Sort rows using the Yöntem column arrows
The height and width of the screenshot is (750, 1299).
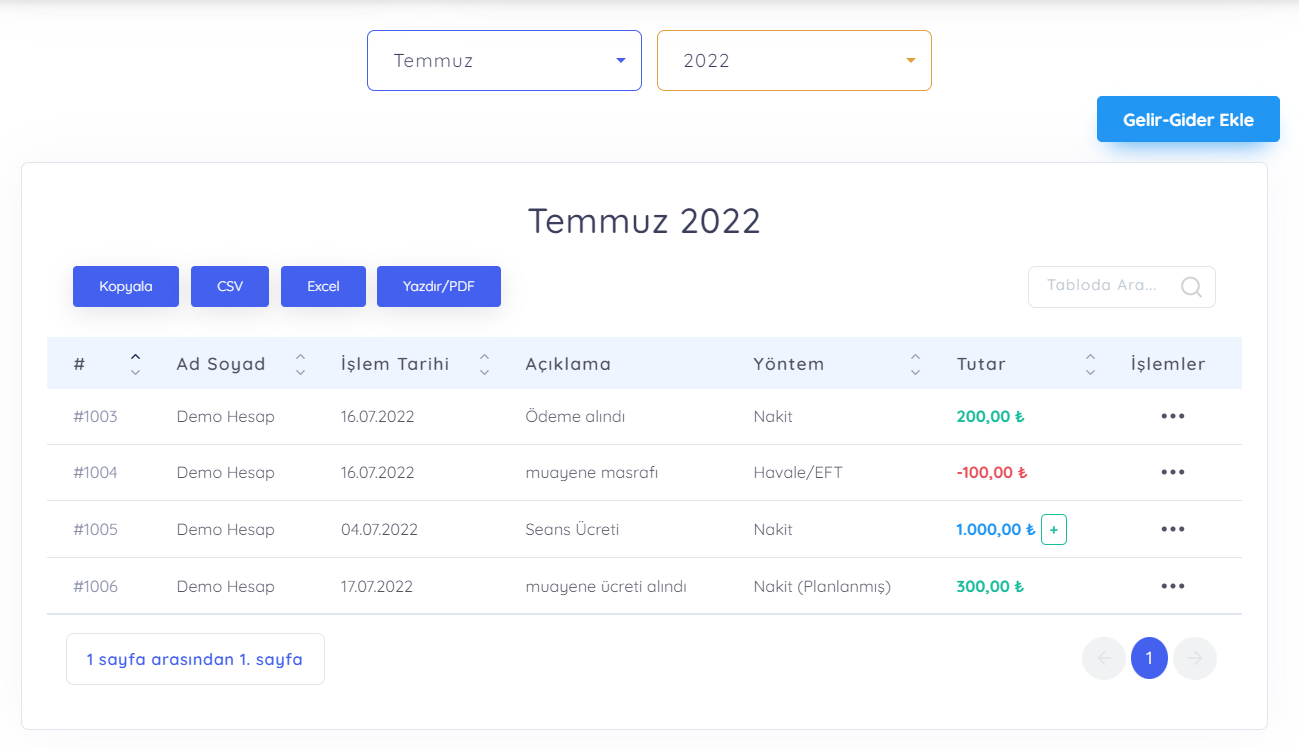click(914, 364)
